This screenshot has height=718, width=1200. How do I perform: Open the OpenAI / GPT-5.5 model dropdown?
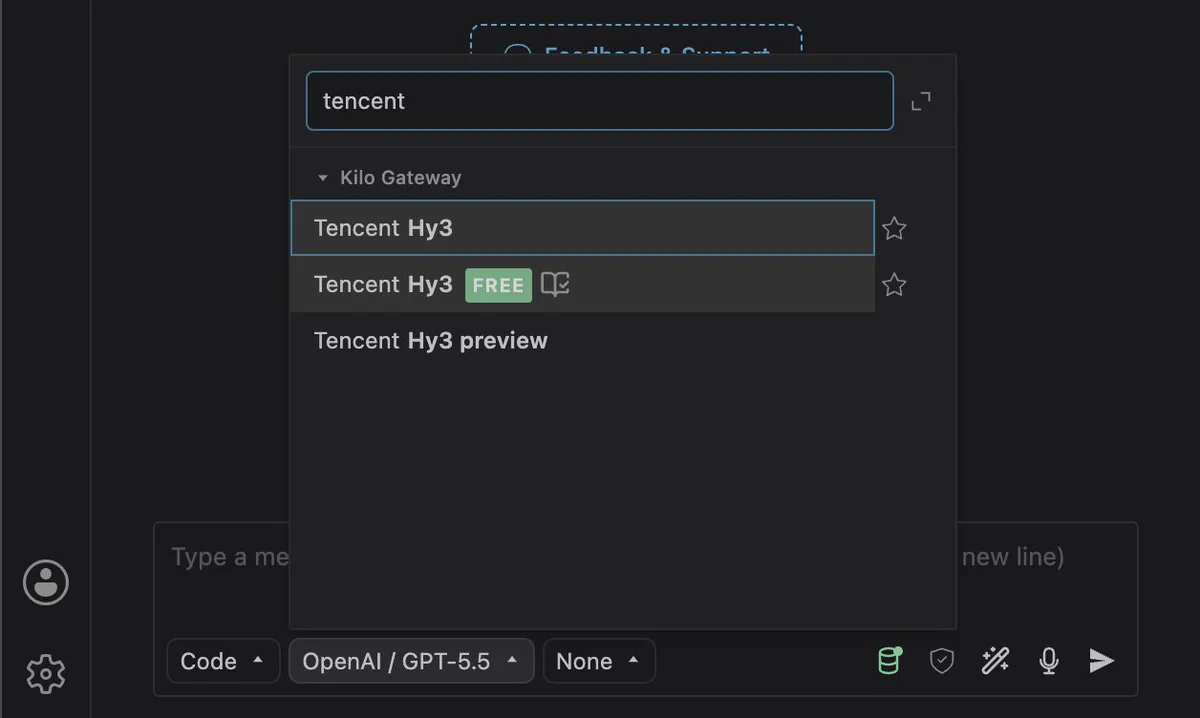click(411, 661)
